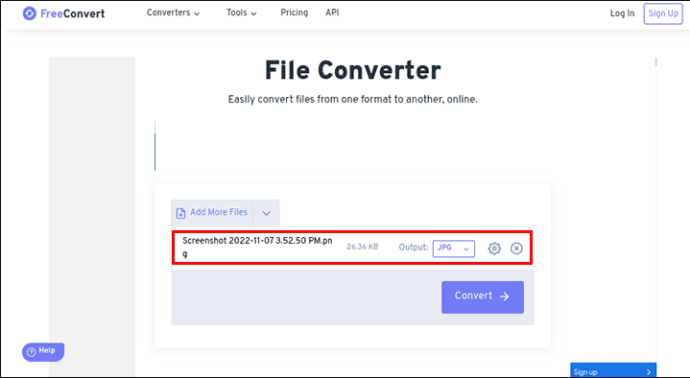Remove the screenshot file with the X icon

[516, 248]
